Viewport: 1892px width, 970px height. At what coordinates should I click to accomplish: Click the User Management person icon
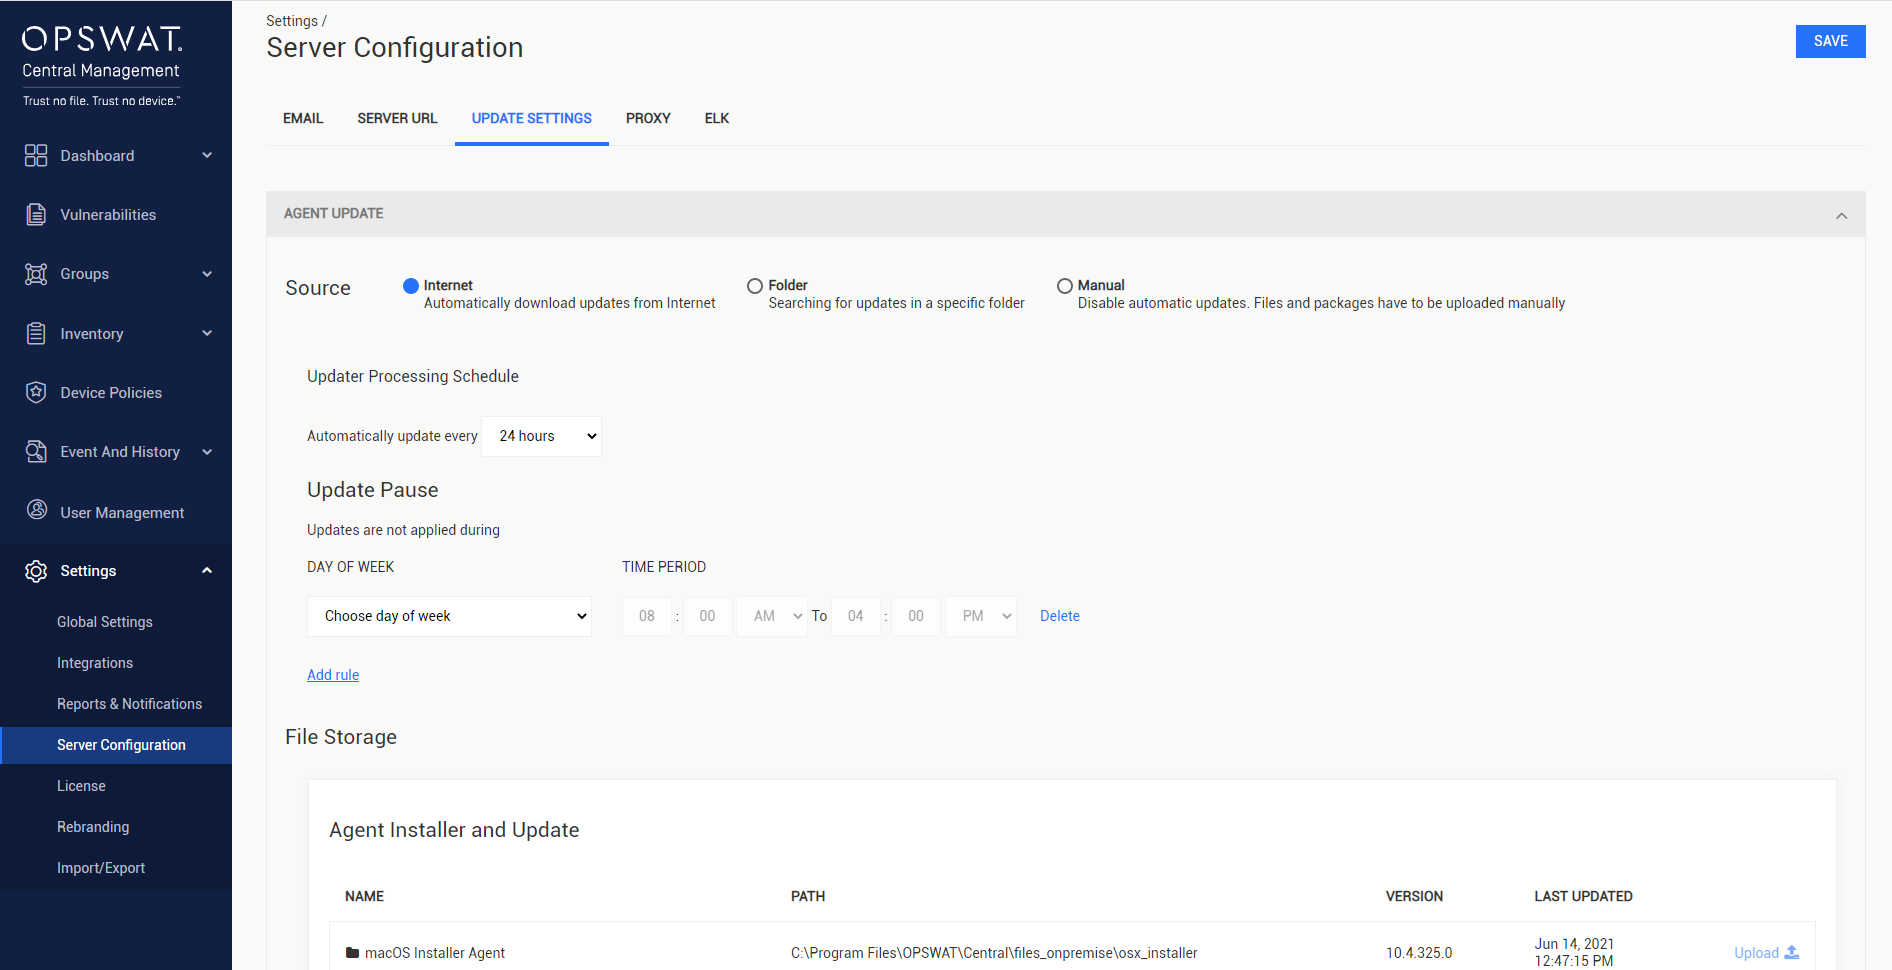(37, 510)
